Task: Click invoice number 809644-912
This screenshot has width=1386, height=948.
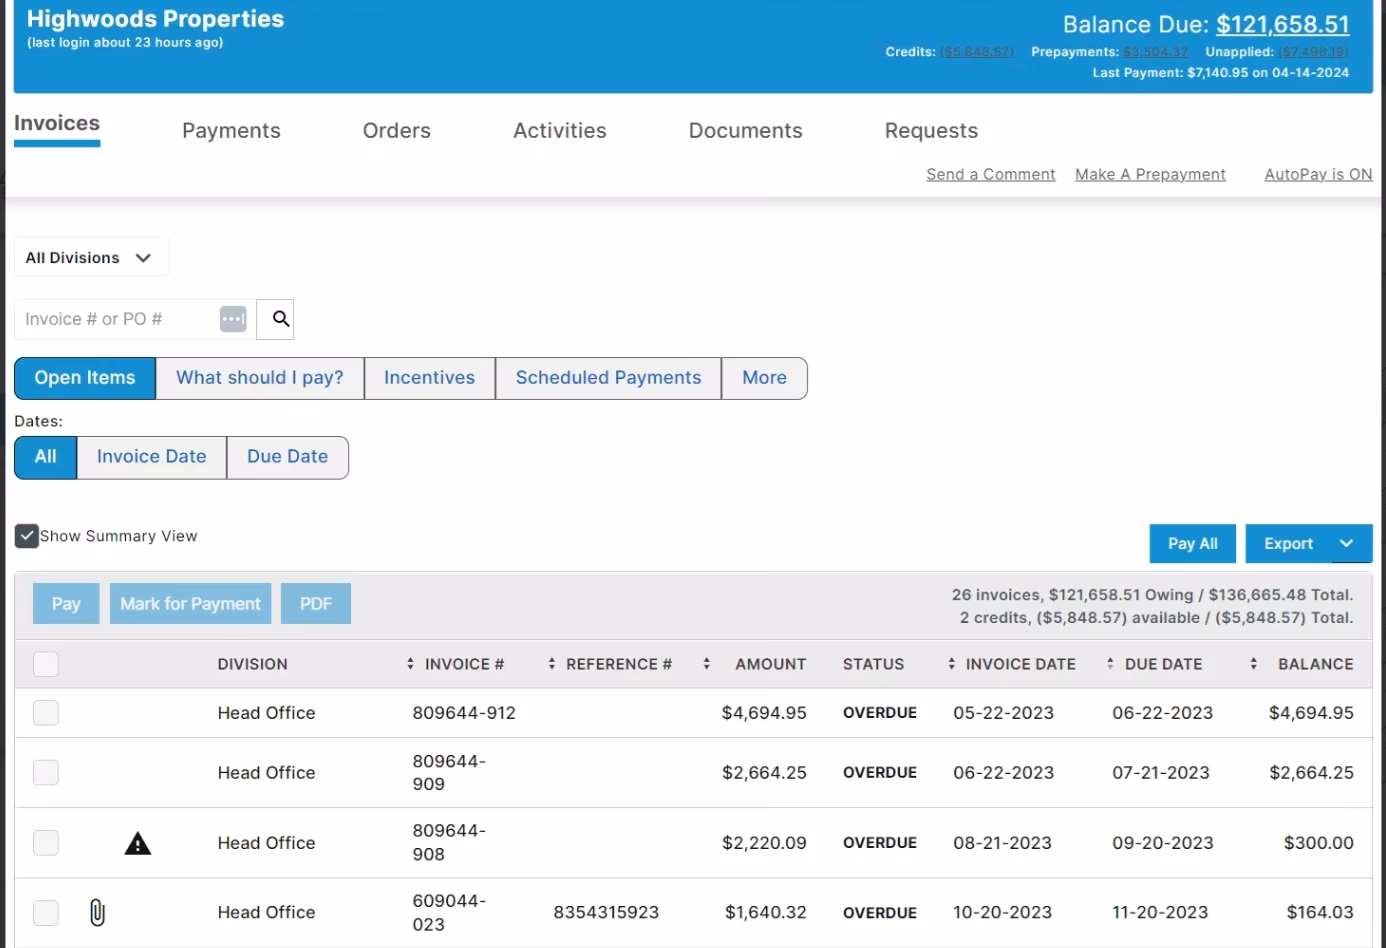Action: coord(464,713)
